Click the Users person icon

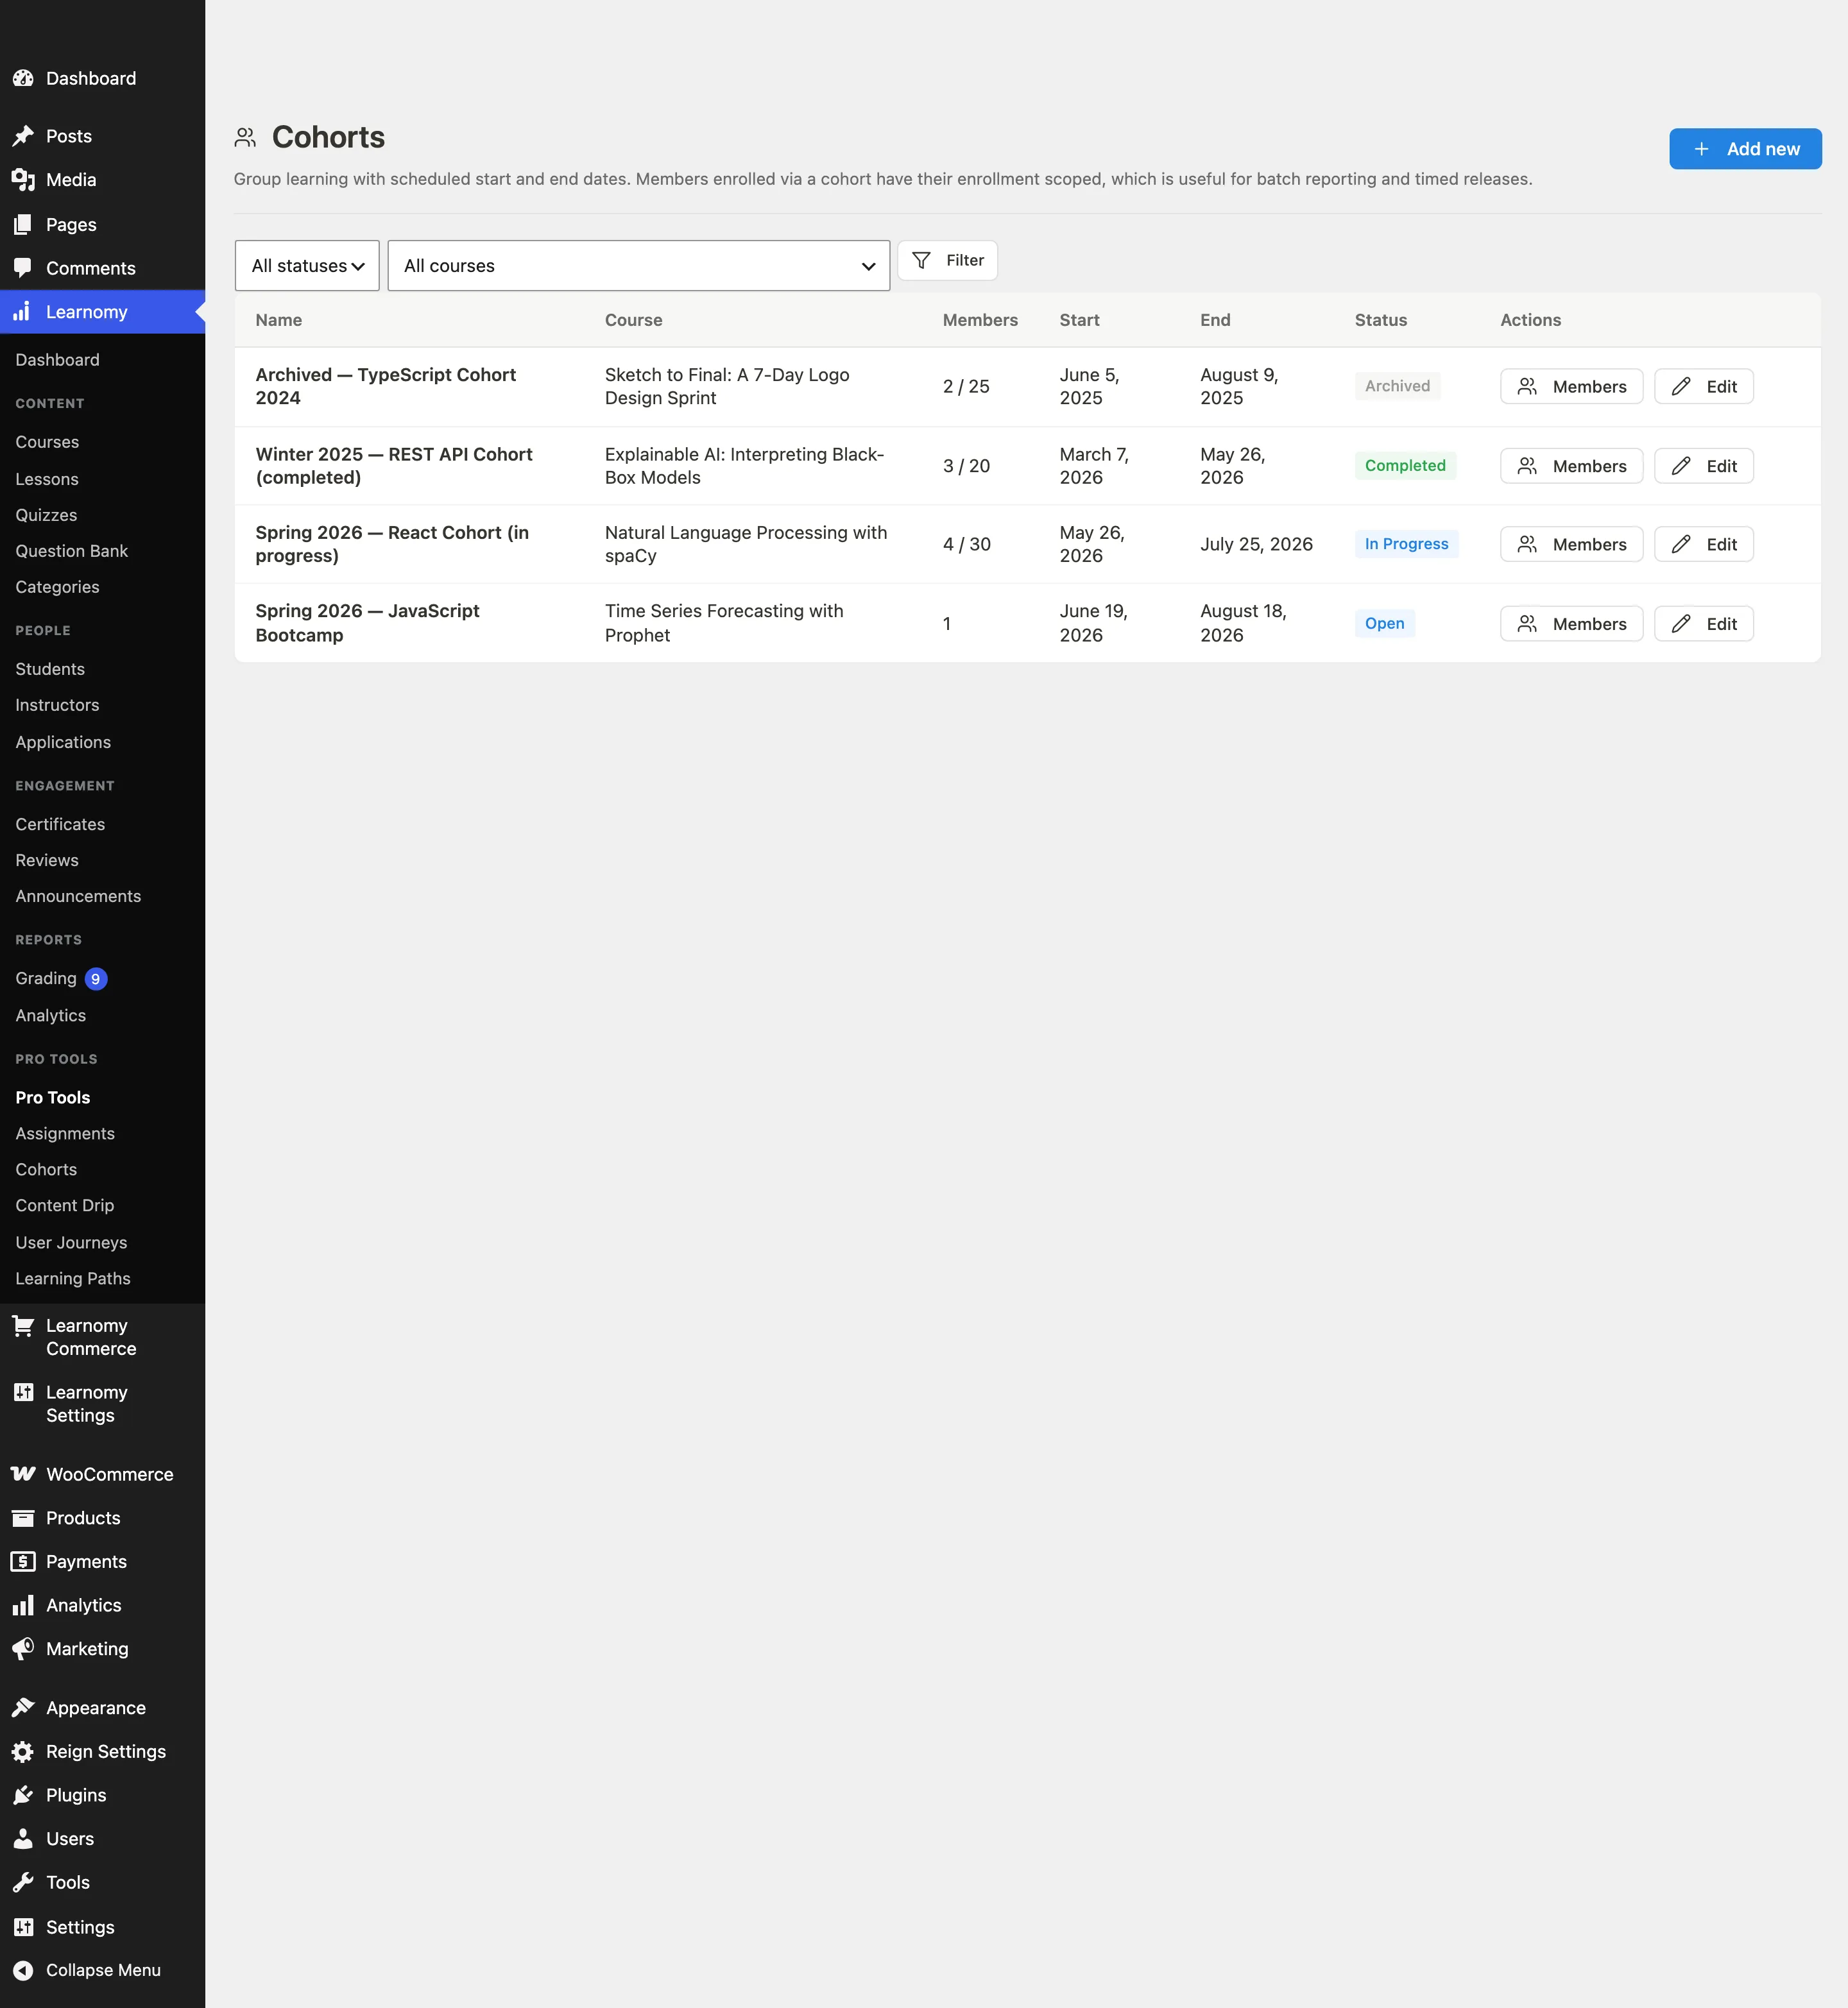pos(23,1839)
